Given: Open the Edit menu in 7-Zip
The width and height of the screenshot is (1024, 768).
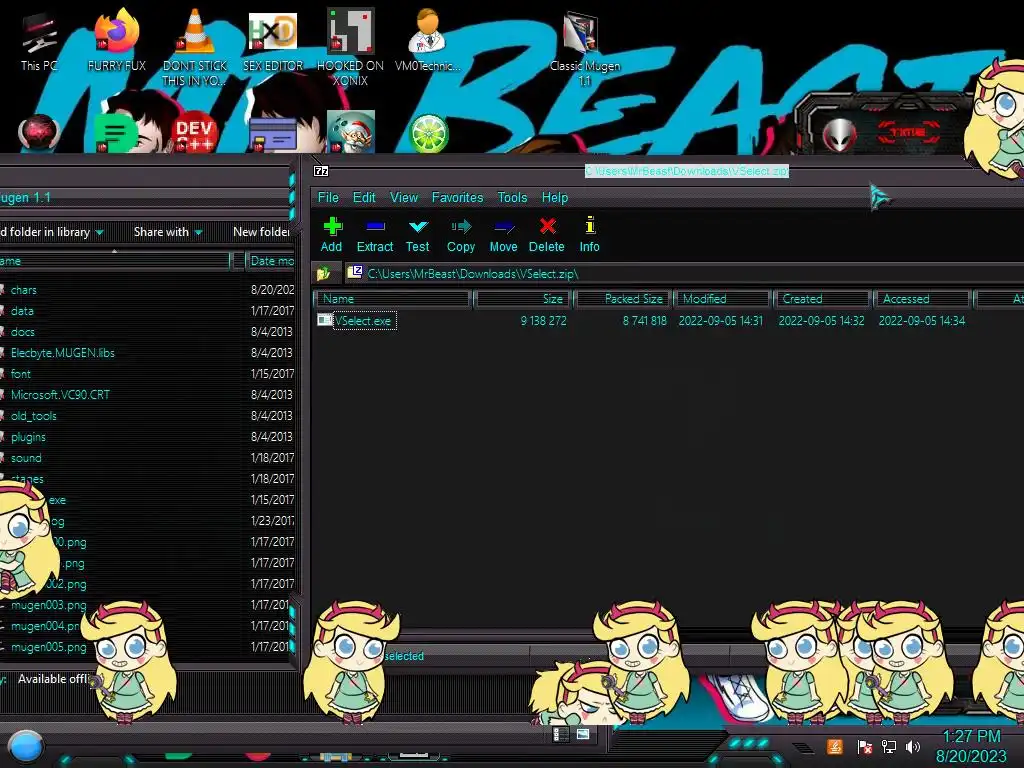Looking at the screenshot, I should coord(364,197).
